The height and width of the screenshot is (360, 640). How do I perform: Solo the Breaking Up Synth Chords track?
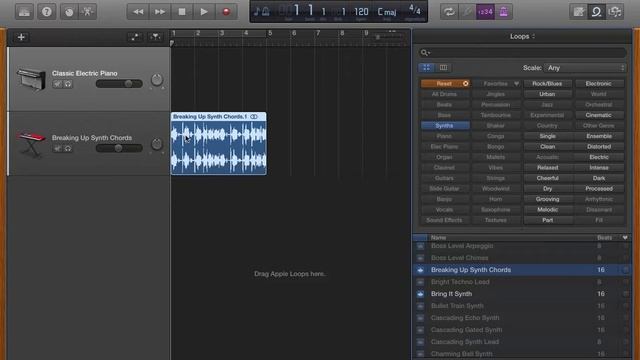tap(68, 149)
